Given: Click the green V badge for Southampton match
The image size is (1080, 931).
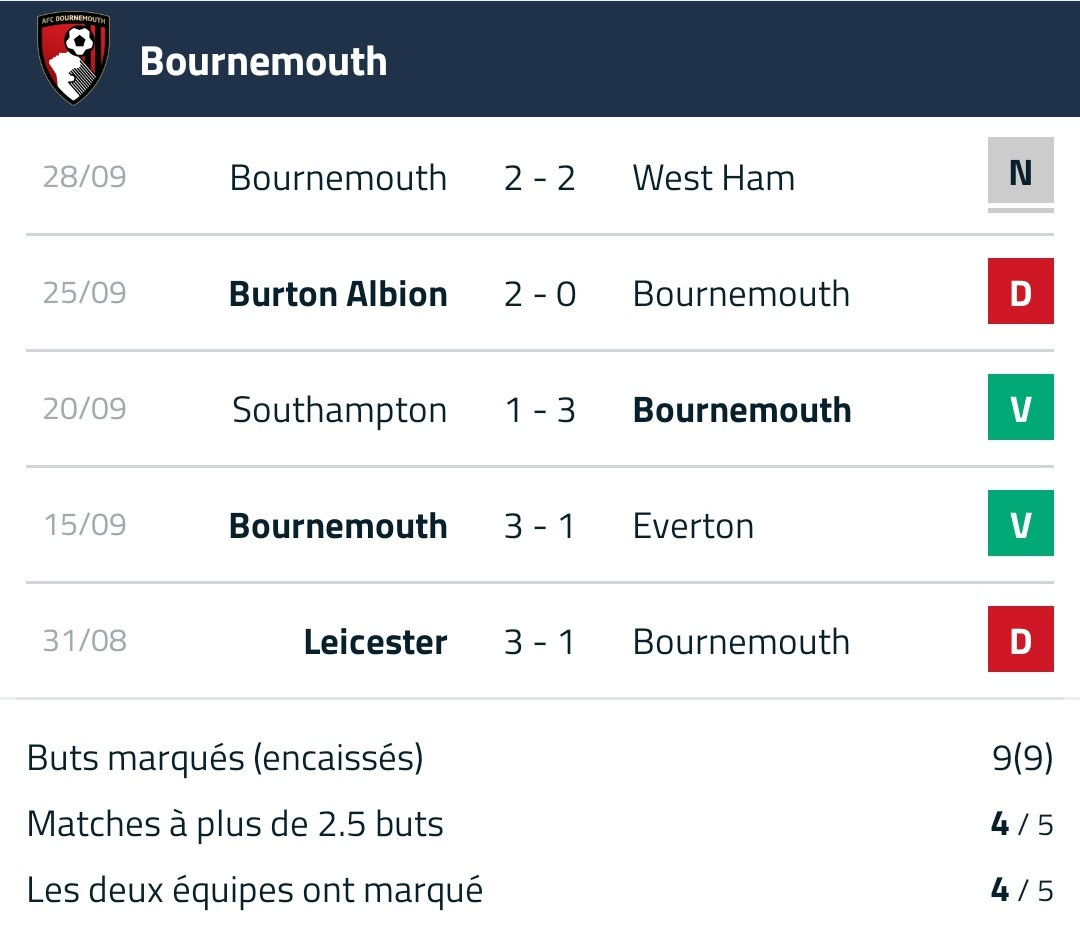Looking at the screenshot, I should point(1020,407).
